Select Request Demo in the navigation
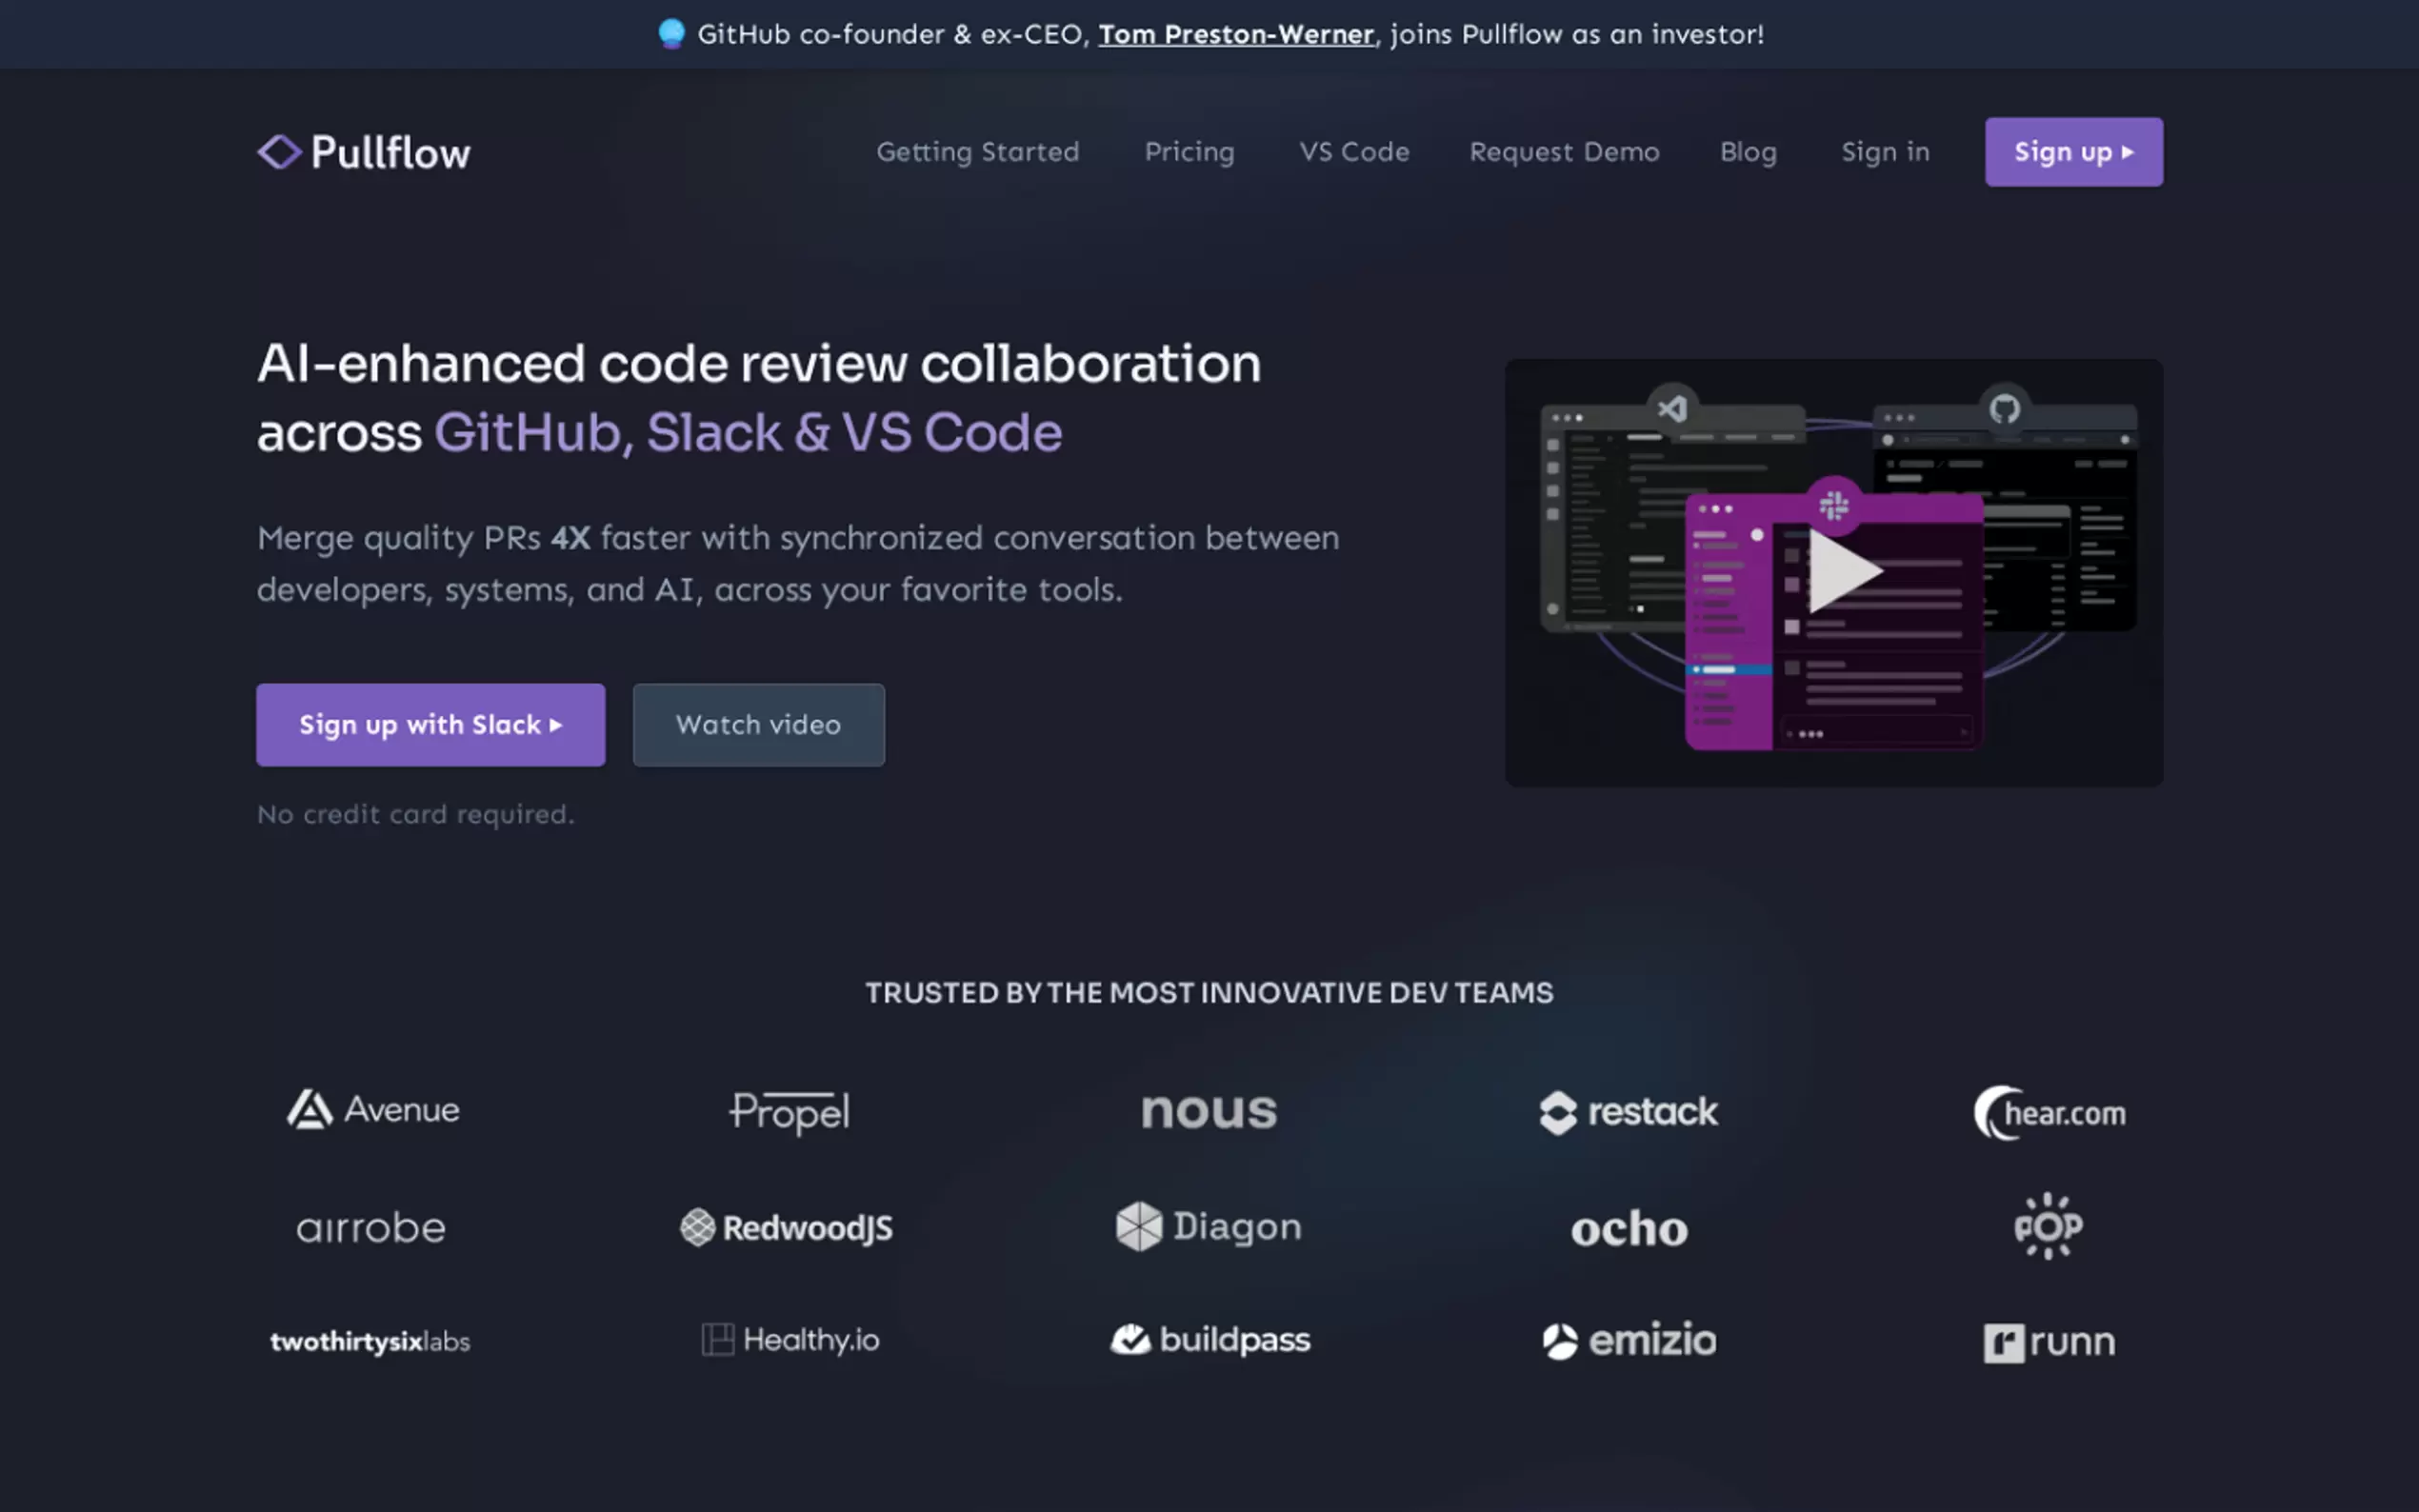This screenshot has width=2419, height=1512. click(1564, 152)
